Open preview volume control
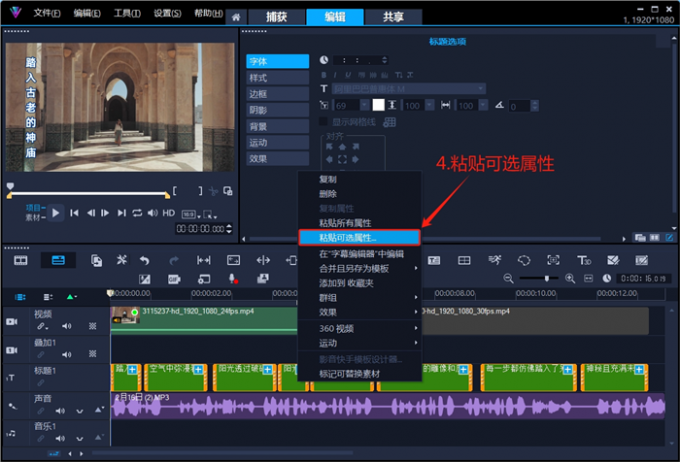The width and height of the screenshot is (680, 462). [153, 213]
